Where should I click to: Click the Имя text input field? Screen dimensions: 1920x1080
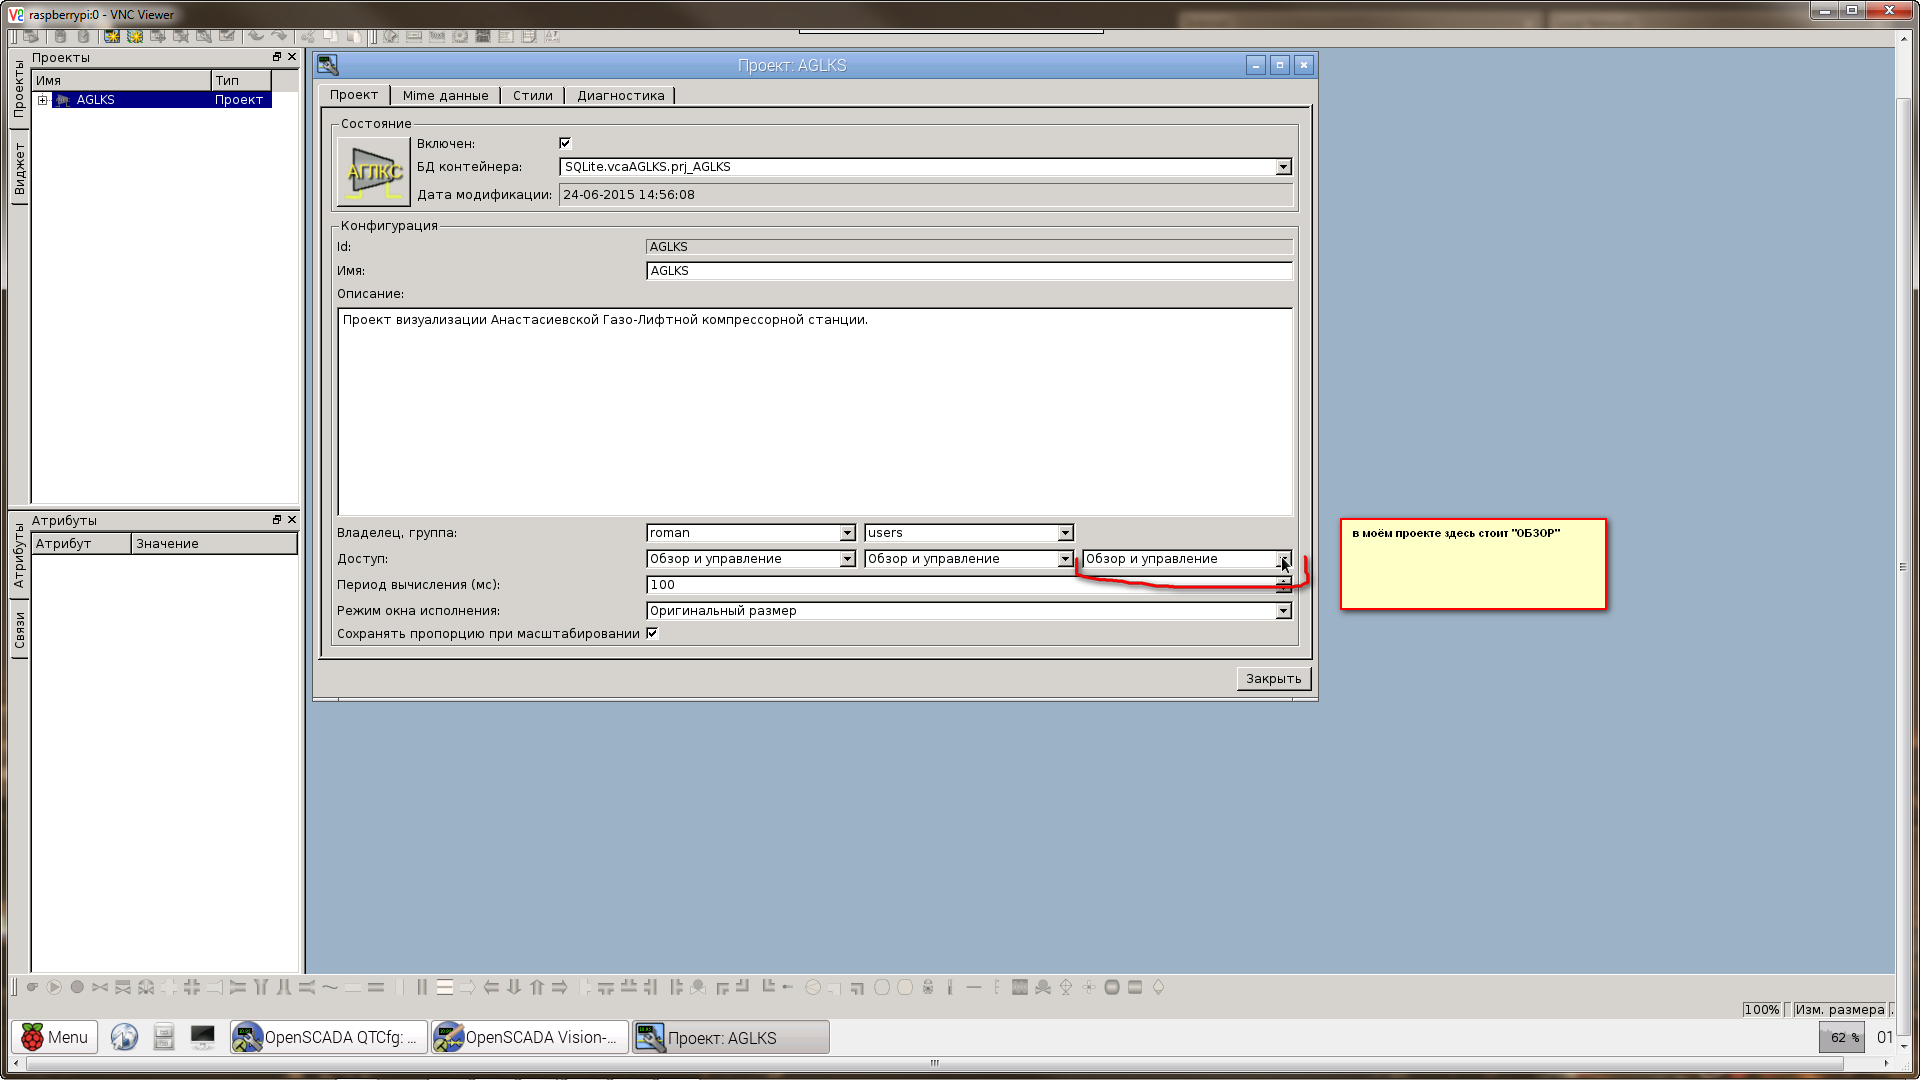(968, 271)
